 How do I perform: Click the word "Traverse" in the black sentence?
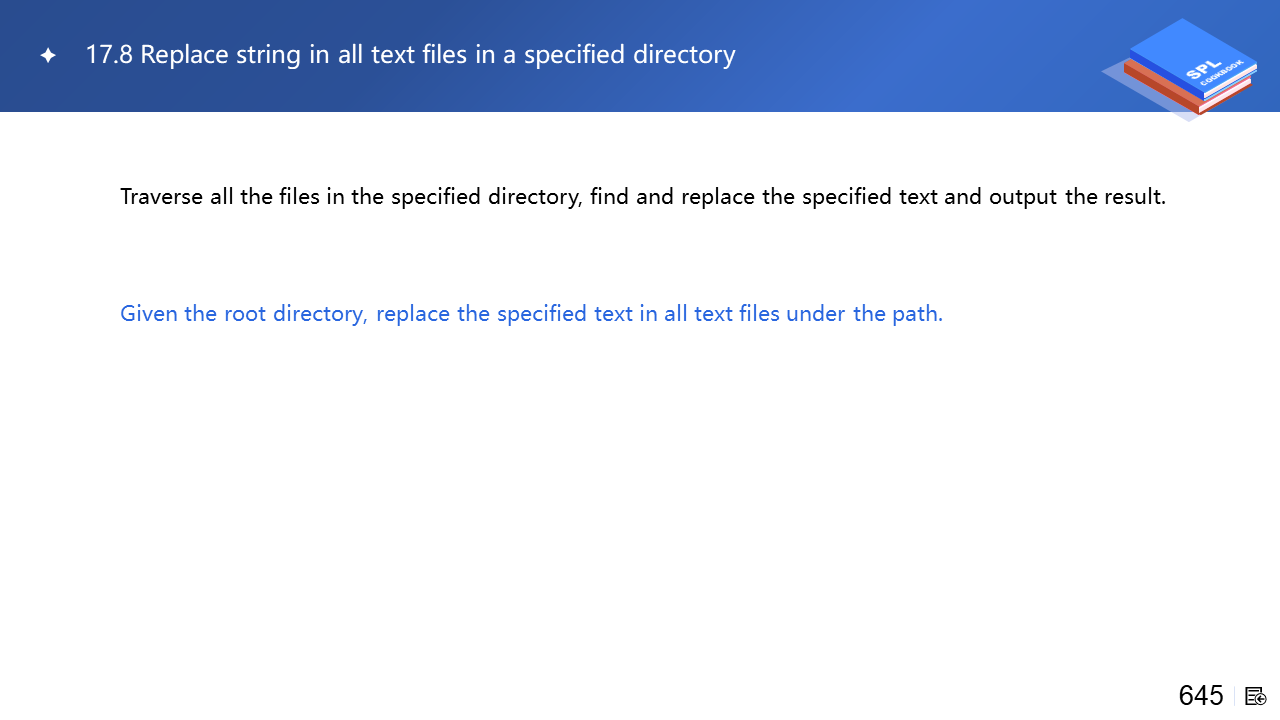point(162,197)
